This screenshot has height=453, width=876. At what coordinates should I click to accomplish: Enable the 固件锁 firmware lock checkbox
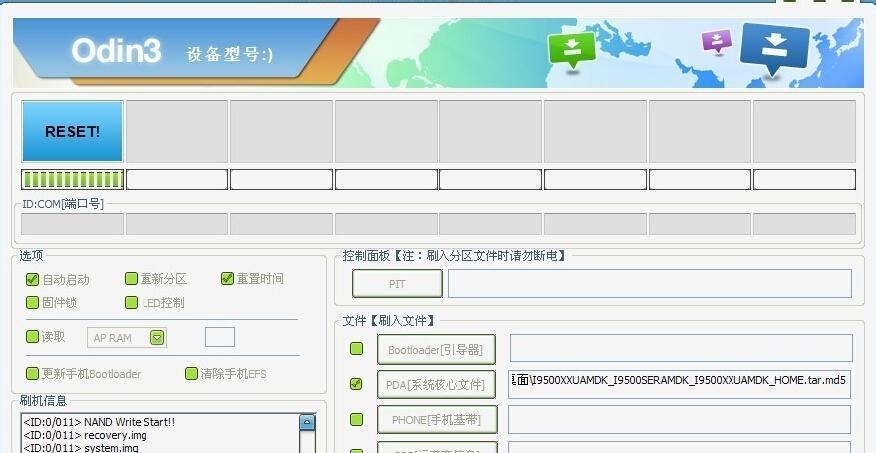[32, 302]
